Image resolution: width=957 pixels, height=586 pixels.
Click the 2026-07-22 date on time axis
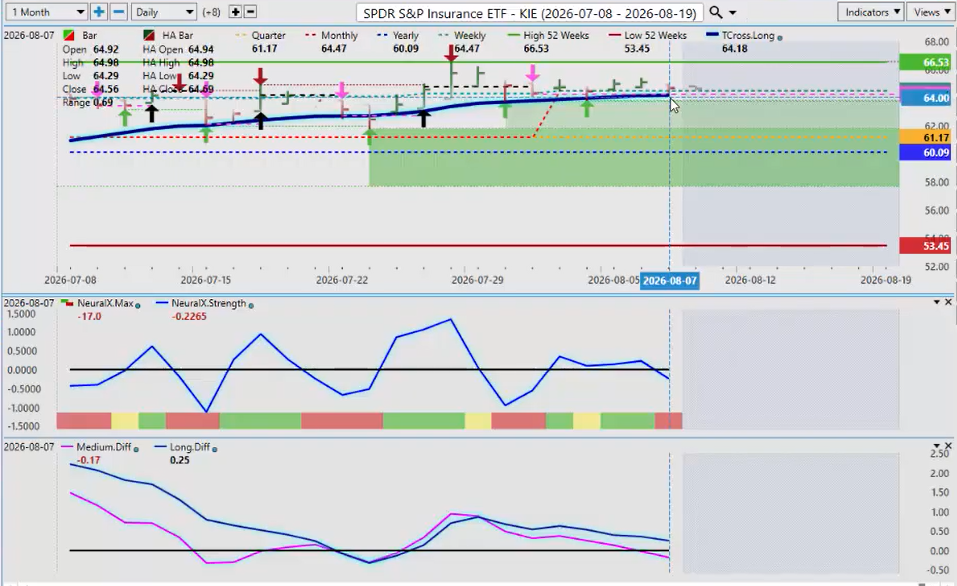point(342,280)
